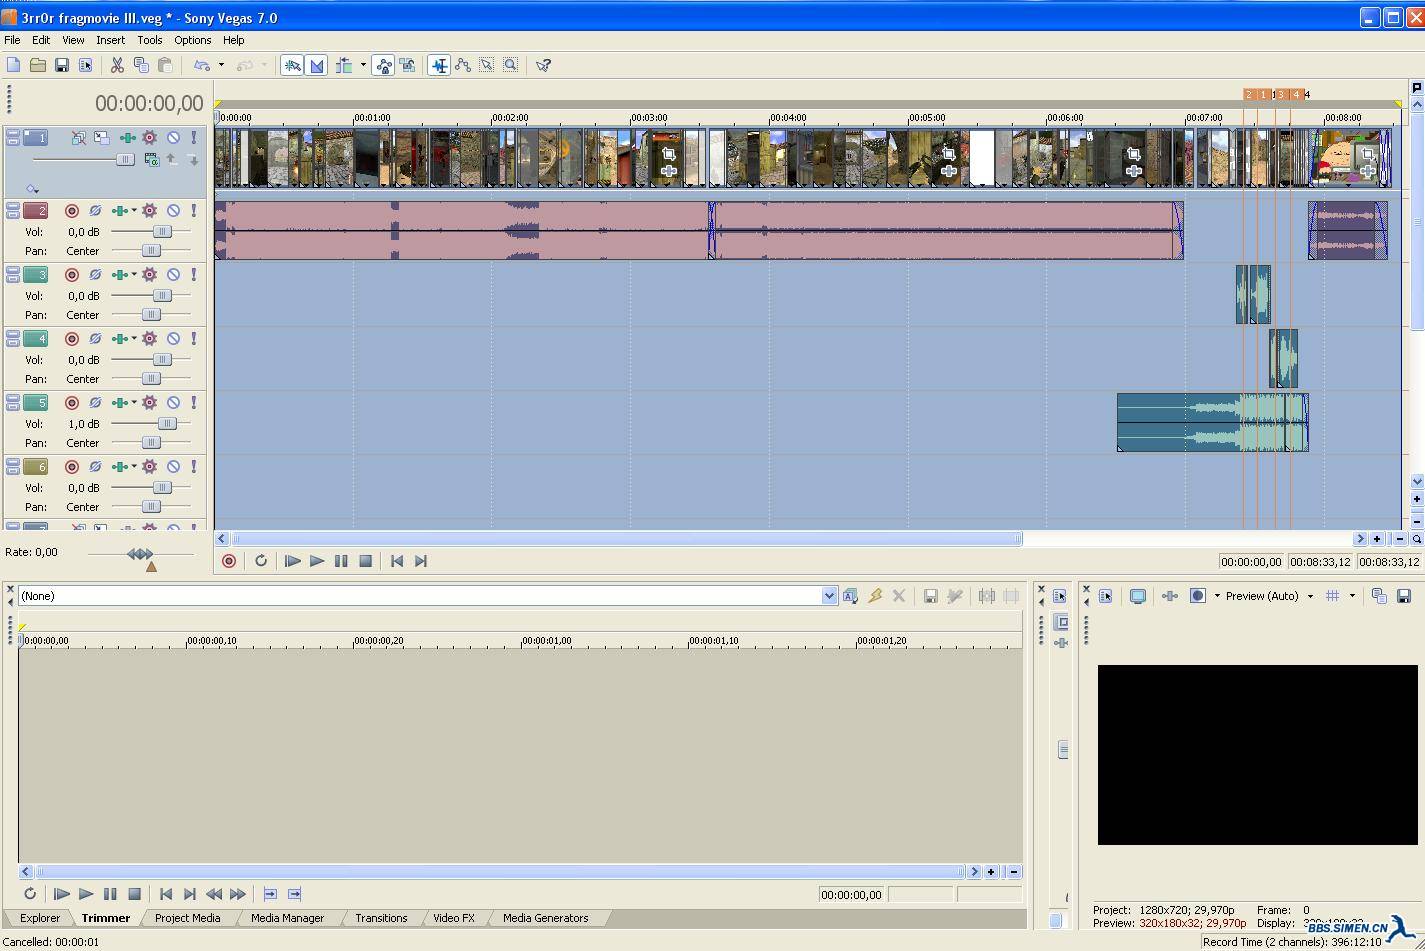The height and width of the screenshot is (951, 1425).
Task: Paste using the clipboard toolbar icon
Action: pos(165,65)
